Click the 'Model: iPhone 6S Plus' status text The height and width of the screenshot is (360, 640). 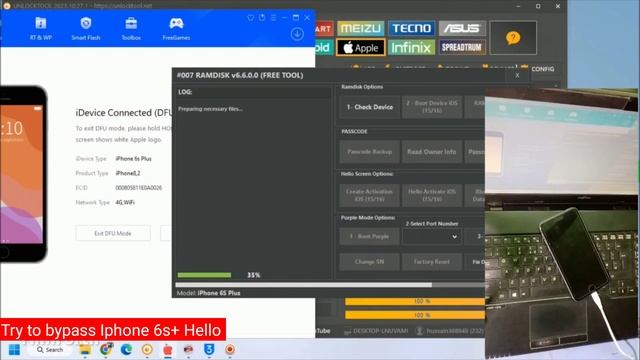tap(209, 293)
